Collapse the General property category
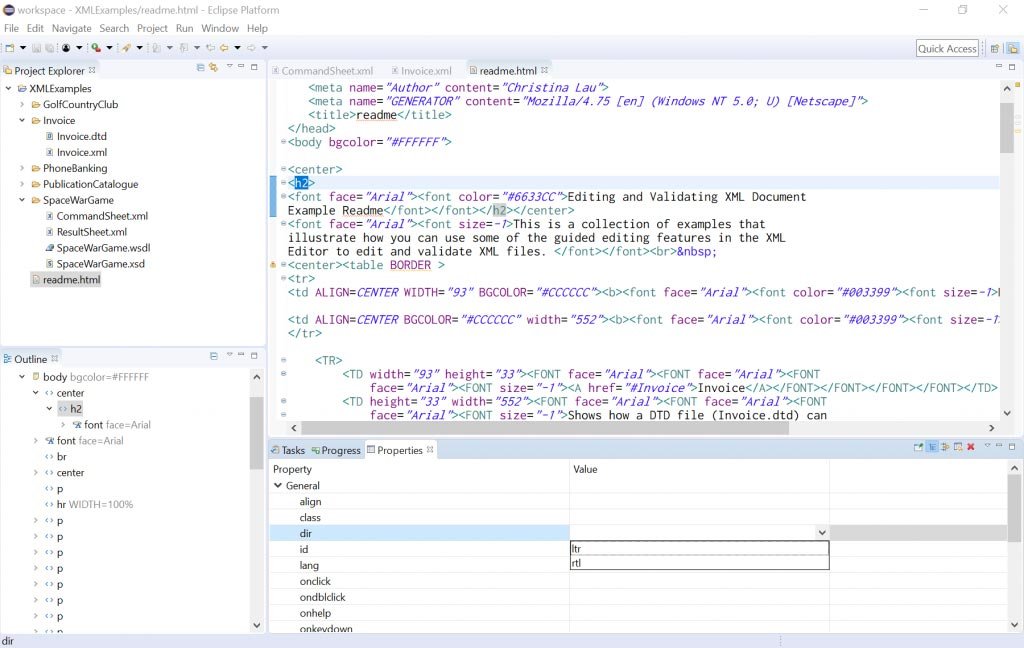This screenshot has height=648, width=1024. coord(278,485)
